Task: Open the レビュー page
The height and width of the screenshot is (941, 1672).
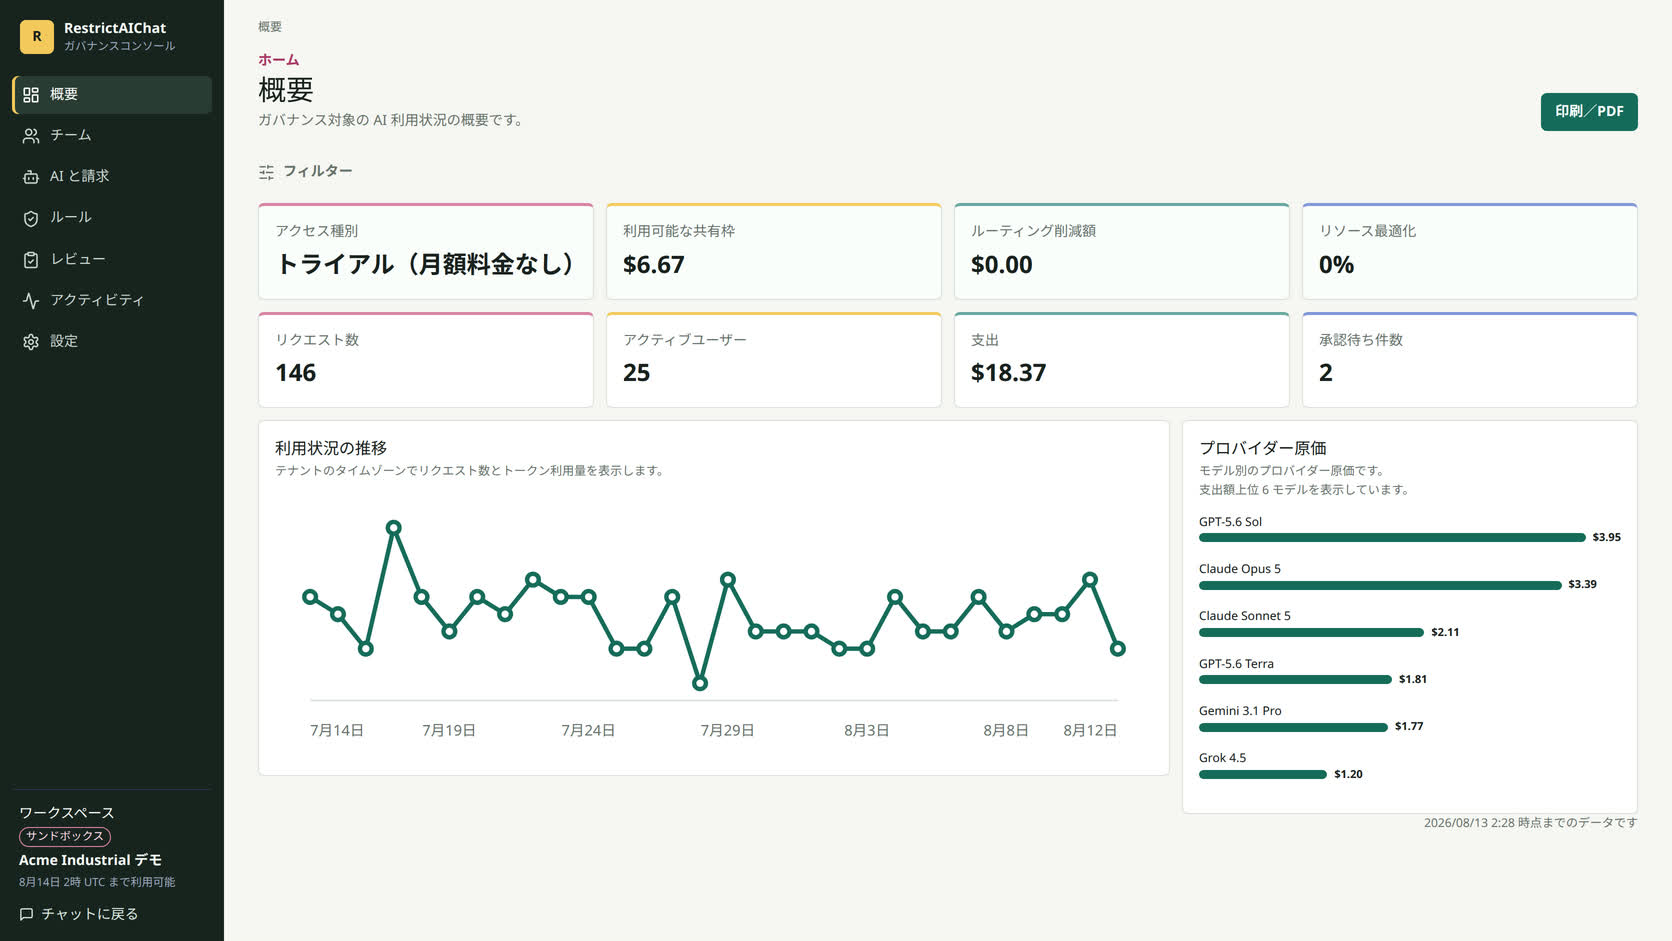Action: pos(112,259)
